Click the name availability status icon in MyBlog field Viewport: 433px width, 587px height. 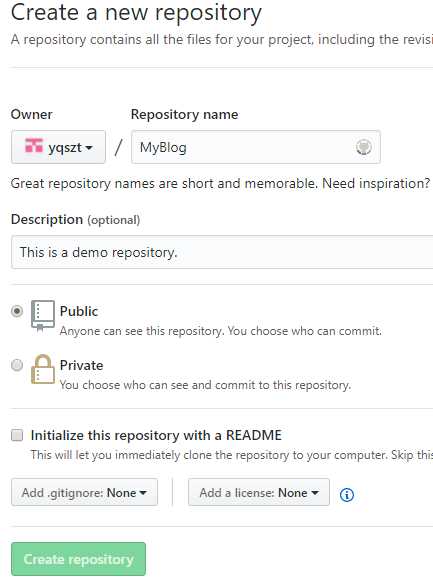363,147
